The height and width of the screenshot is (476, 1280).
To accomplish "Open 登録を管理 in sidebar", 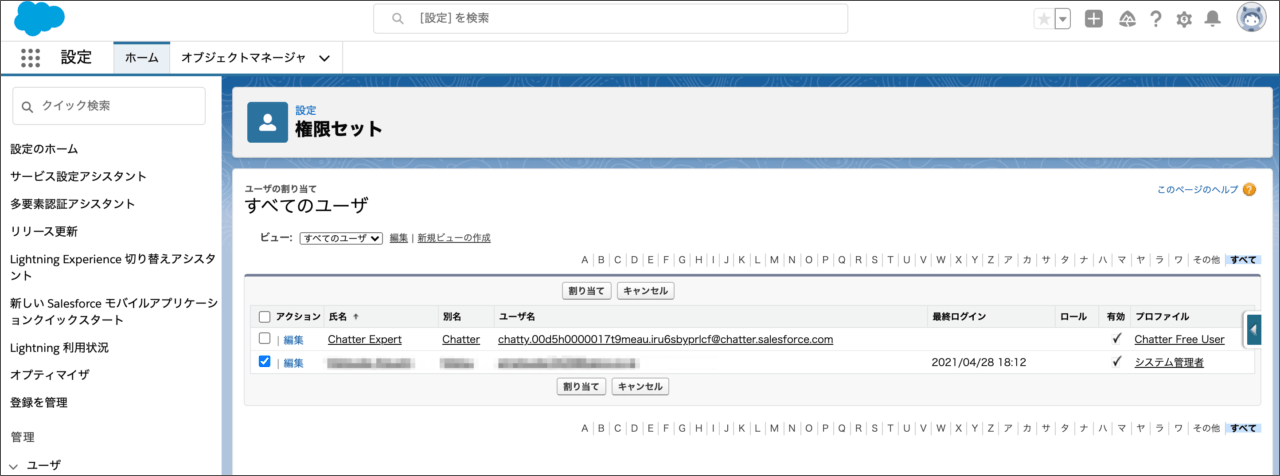I will pyautogui.click(x=40, y=402).
